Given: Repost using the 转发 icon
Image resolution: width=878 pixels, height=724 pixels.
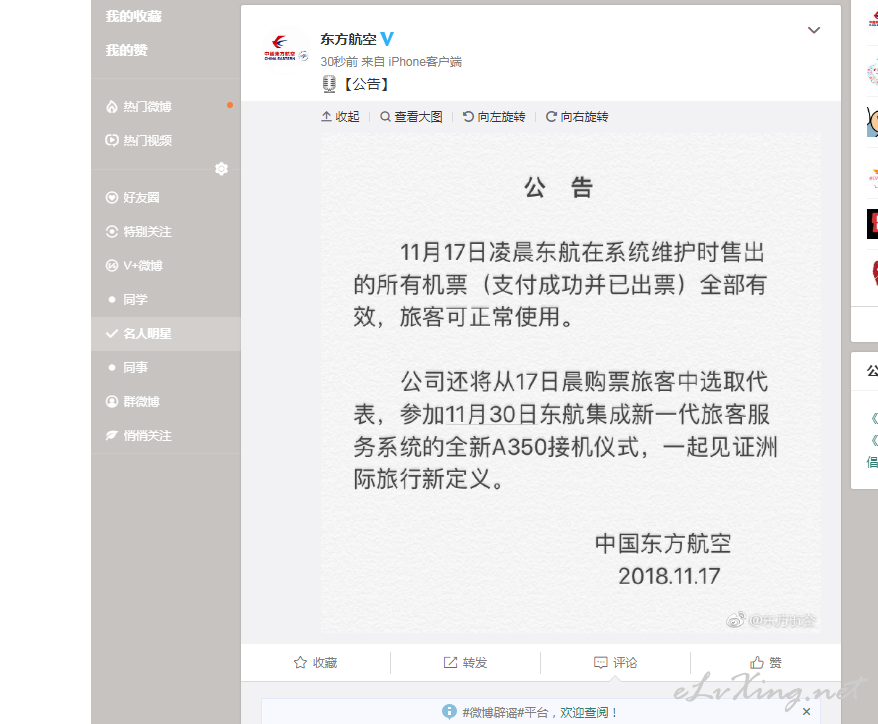Looking at the screenshot, I should click(x=465, y=663).
